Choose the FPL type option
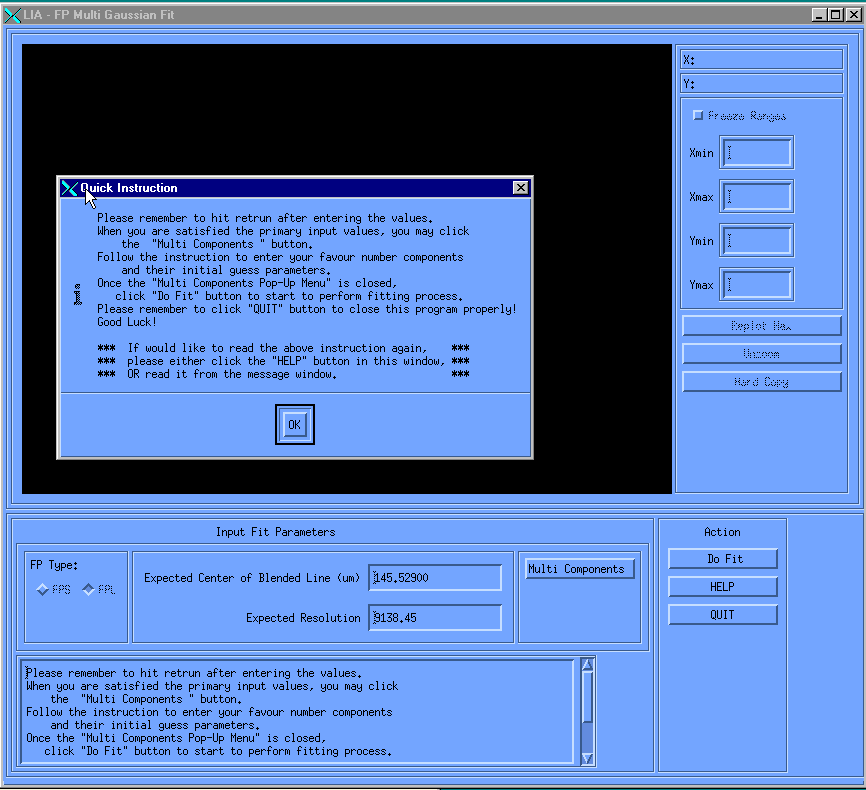This screenshot has height=790, width=866. [x=88, y=590]
